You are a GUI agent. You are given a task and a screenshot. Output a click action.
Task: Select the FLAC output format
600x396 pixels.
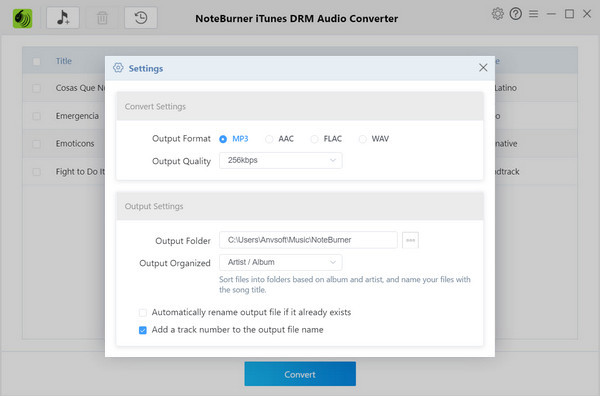click(314, 139)
